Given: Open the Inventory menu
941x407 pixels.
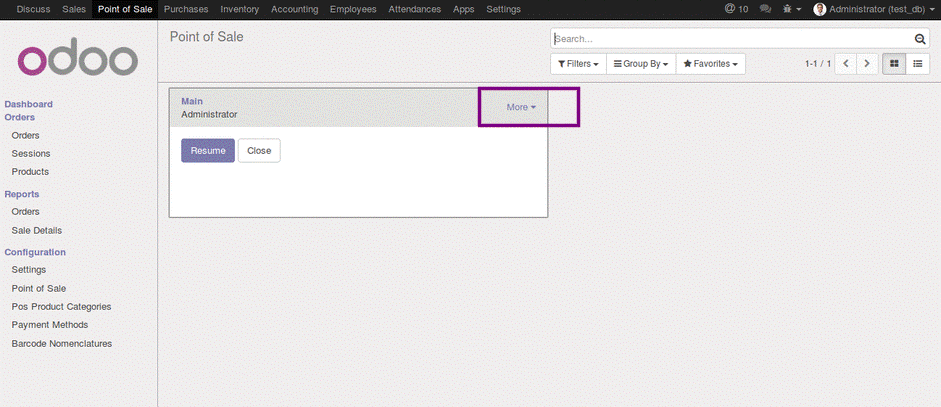Looking at the screenshot, I should click(239, 9).
